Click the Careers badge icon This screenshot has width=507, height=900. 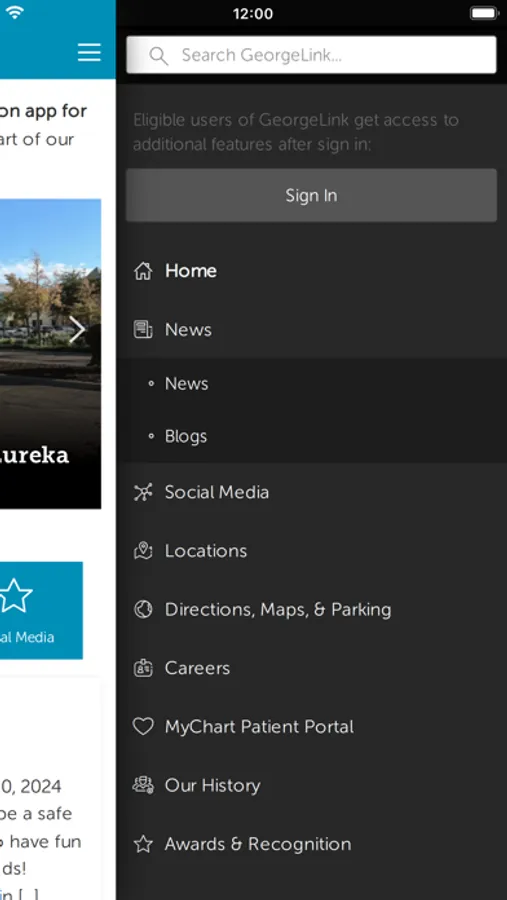coord(143,668)
